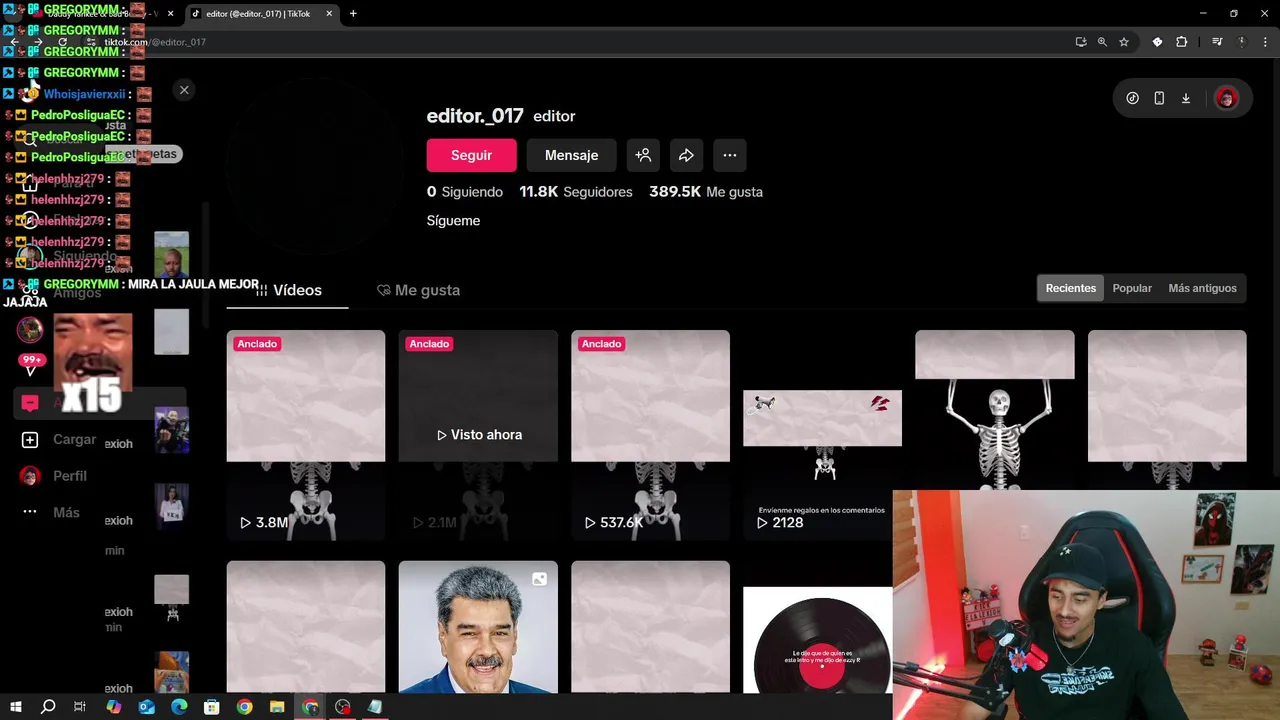Image resolution: width=1280 pixels, height=720 pixels.
Task: Open the media control music icon
Action: click(1217, 42)
